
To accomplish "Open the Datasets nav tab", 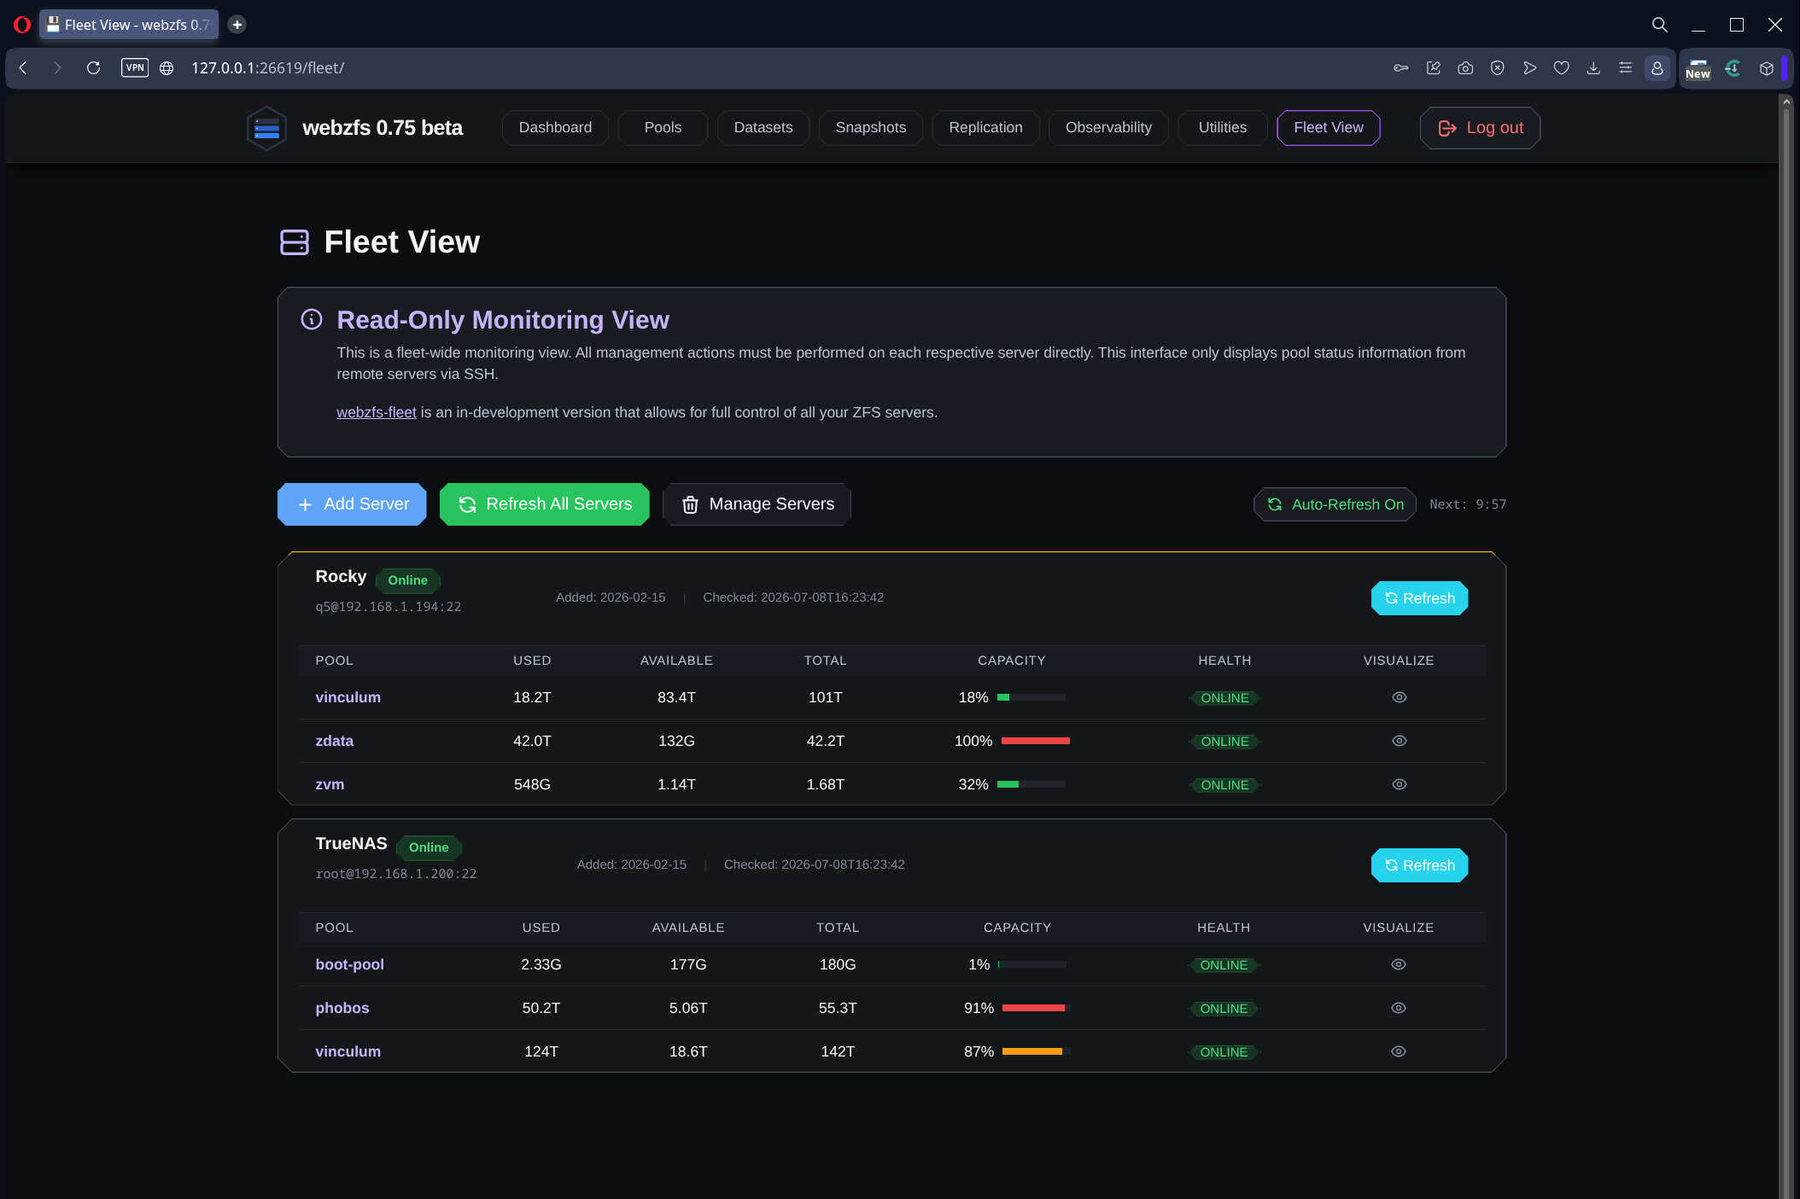I will point(763,127).
